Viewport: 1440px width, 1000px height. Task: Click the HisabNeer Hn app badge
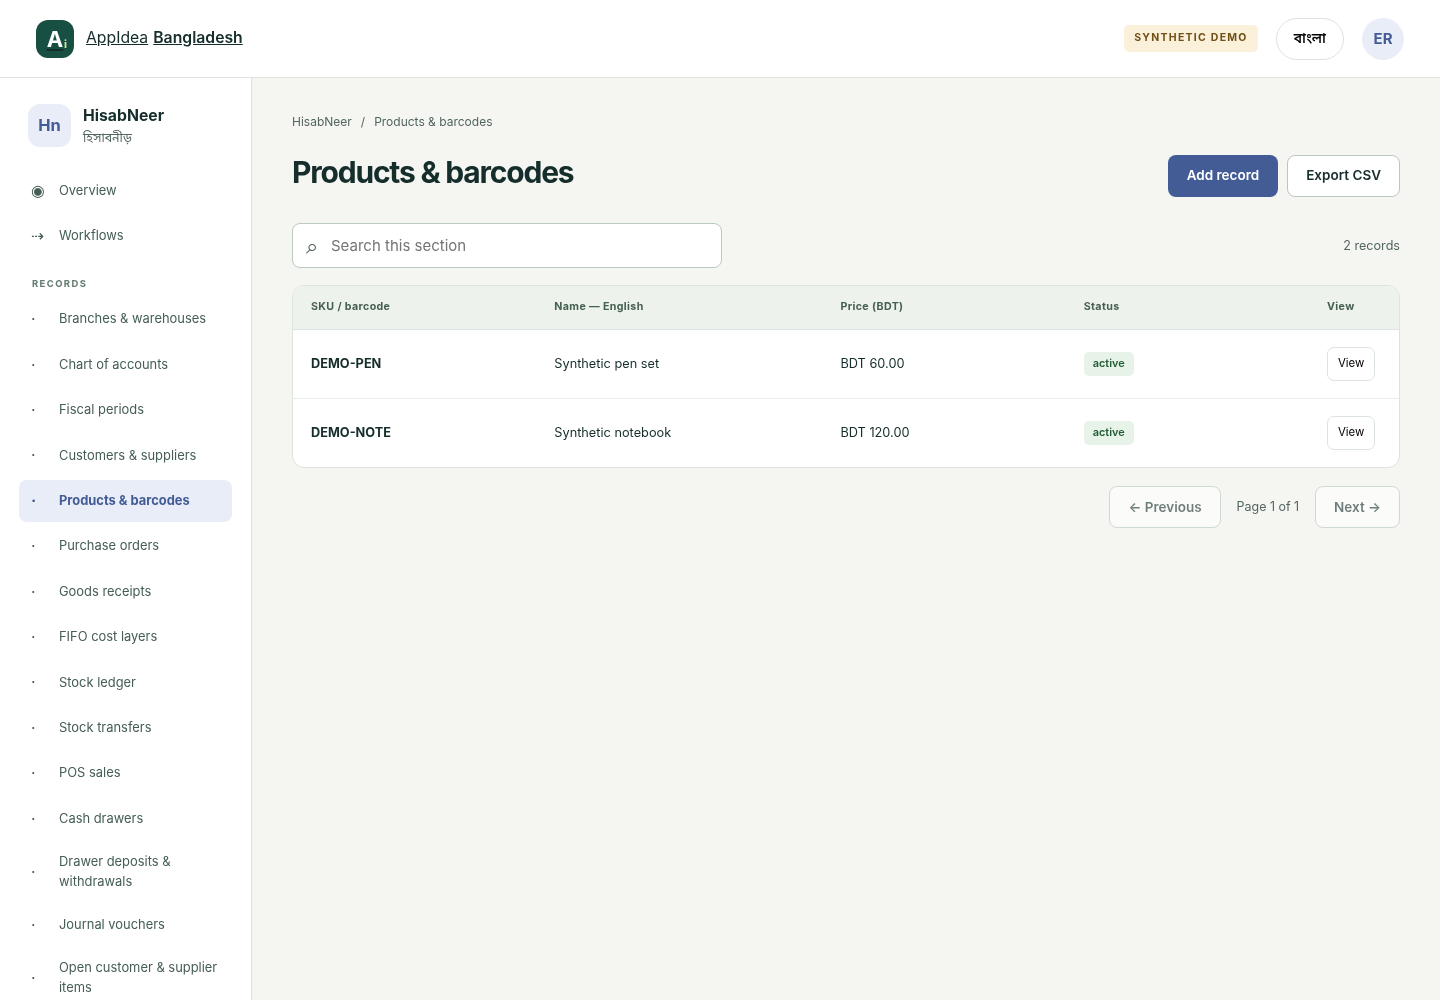coord(49,125)
